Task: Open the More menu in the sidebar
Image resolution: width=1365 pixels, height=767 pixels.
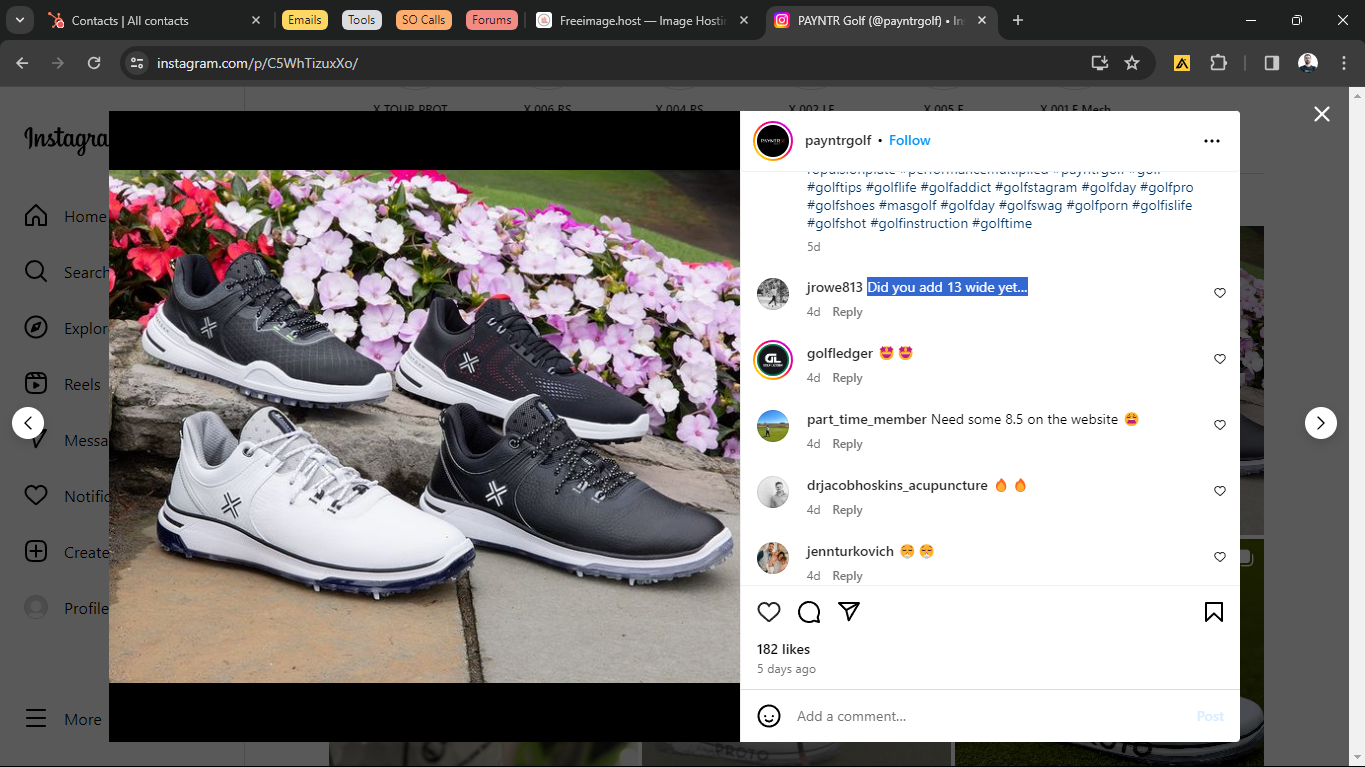Action: 63,719
